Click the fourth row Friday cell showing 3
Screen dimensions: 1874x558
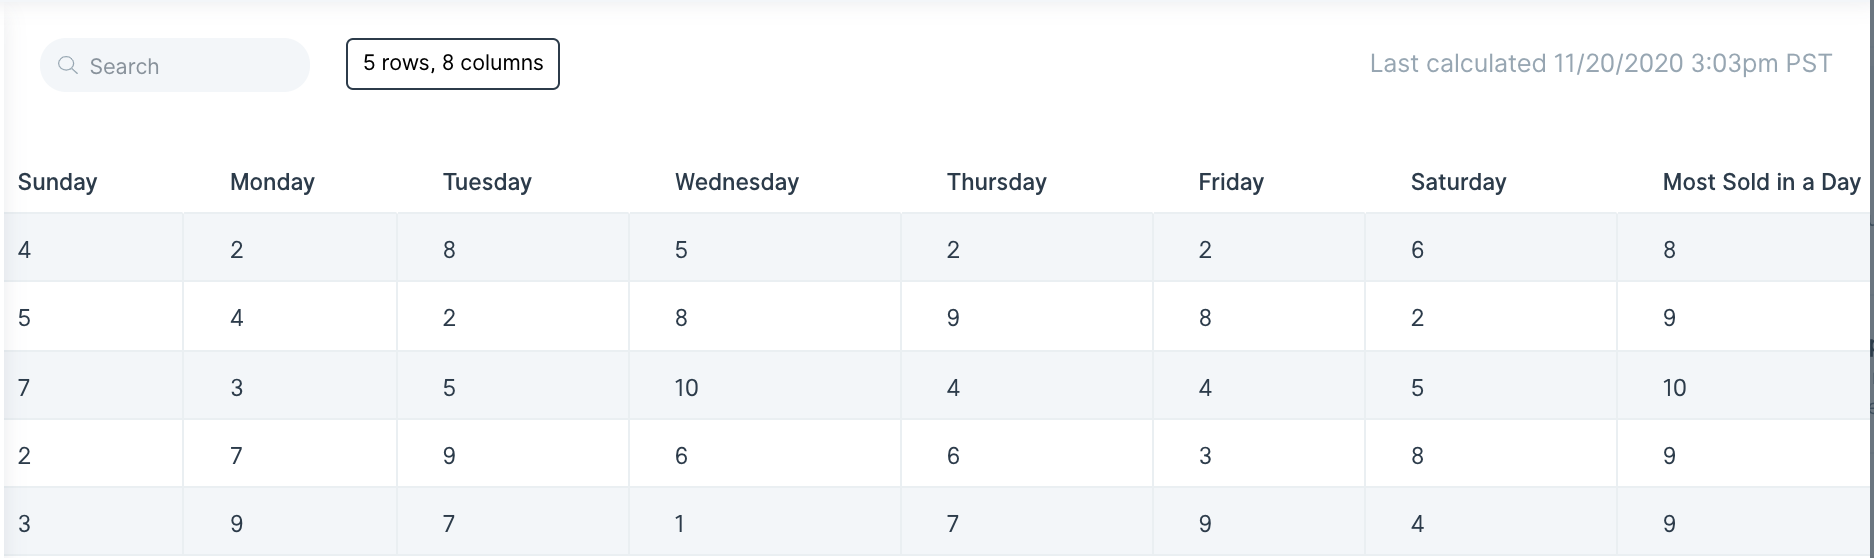click(x=1259, y=454)
